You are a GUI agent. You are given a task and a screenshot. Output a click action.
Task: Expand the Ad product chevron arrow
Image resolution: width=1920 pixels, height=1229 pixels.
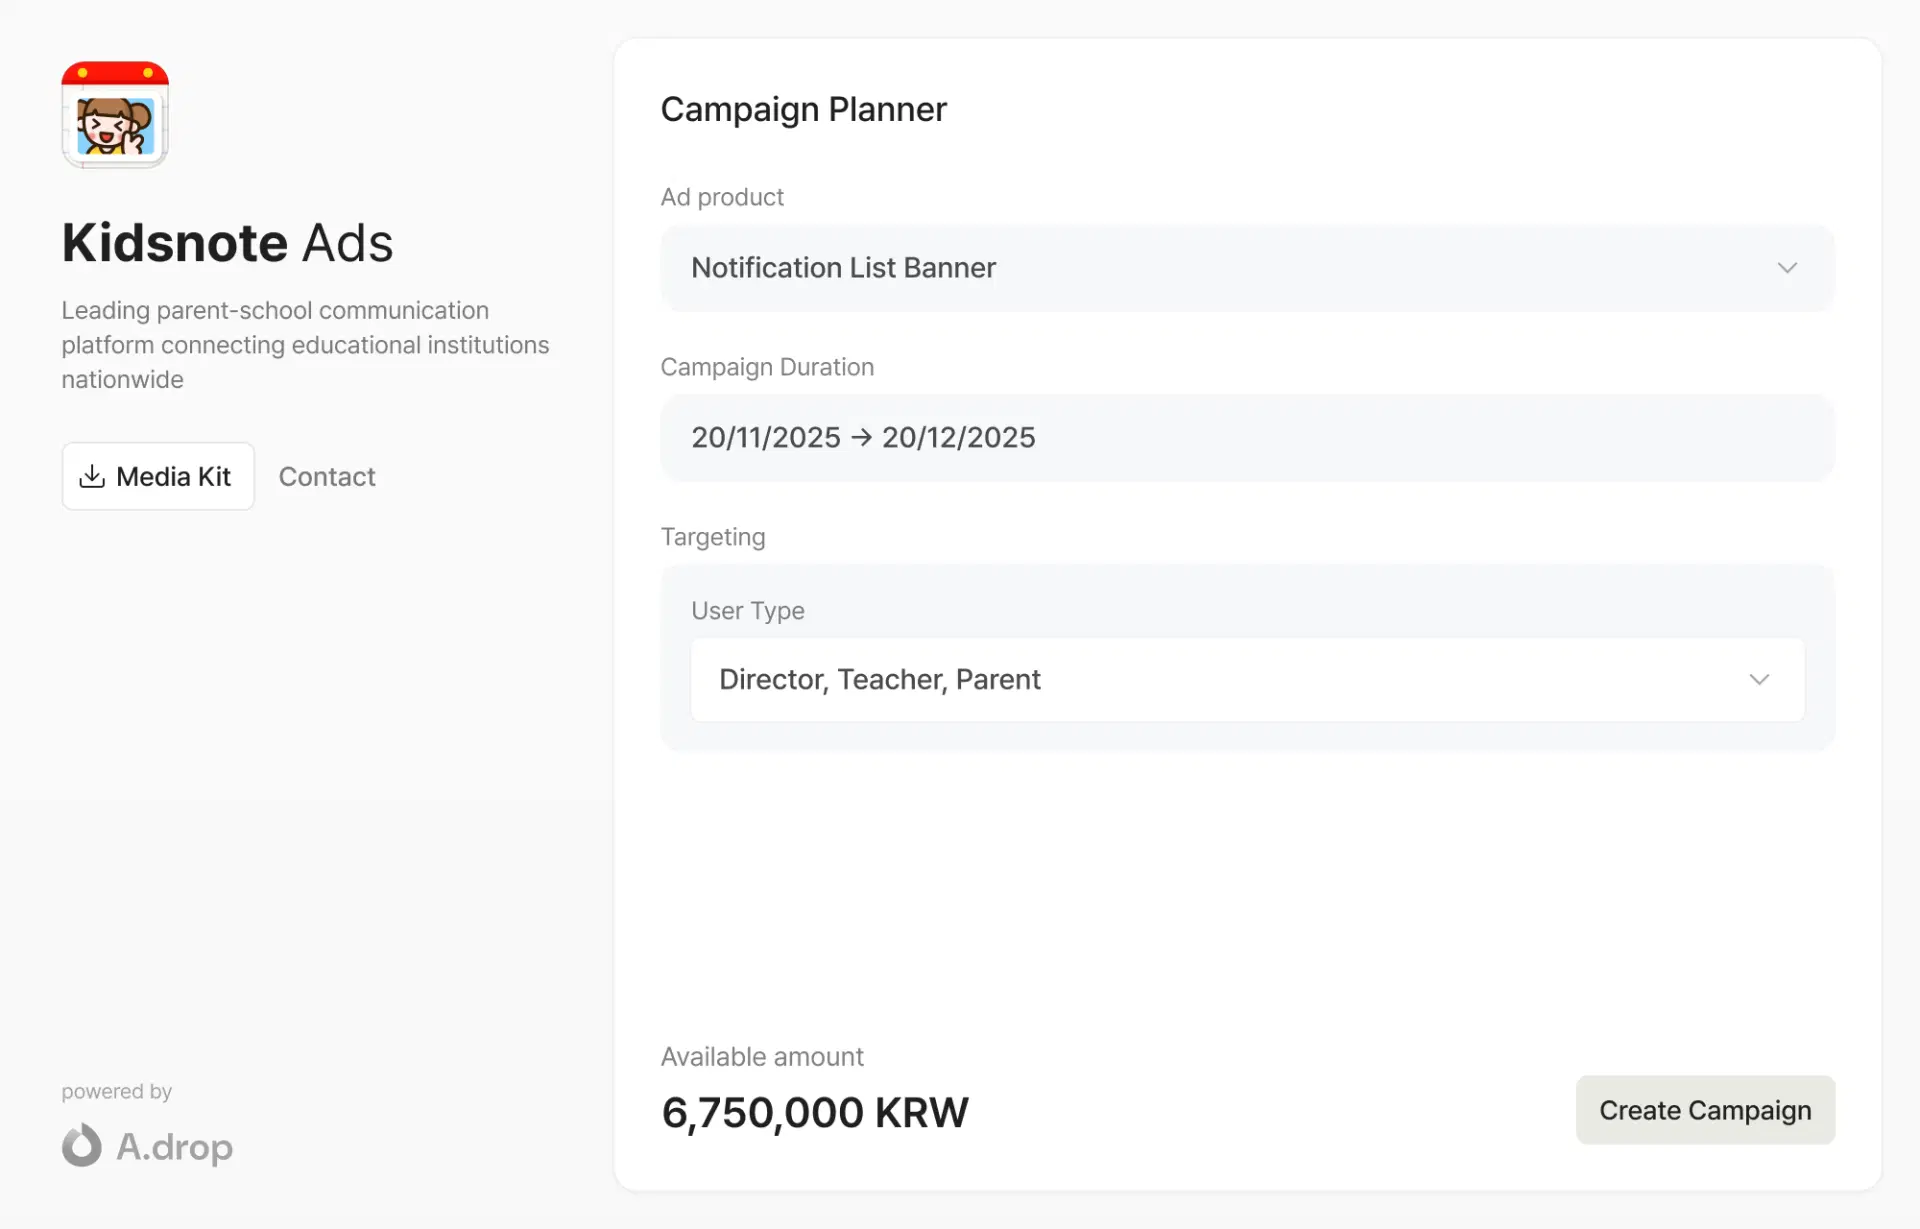pyautogui.click(x=1787, y=268)
